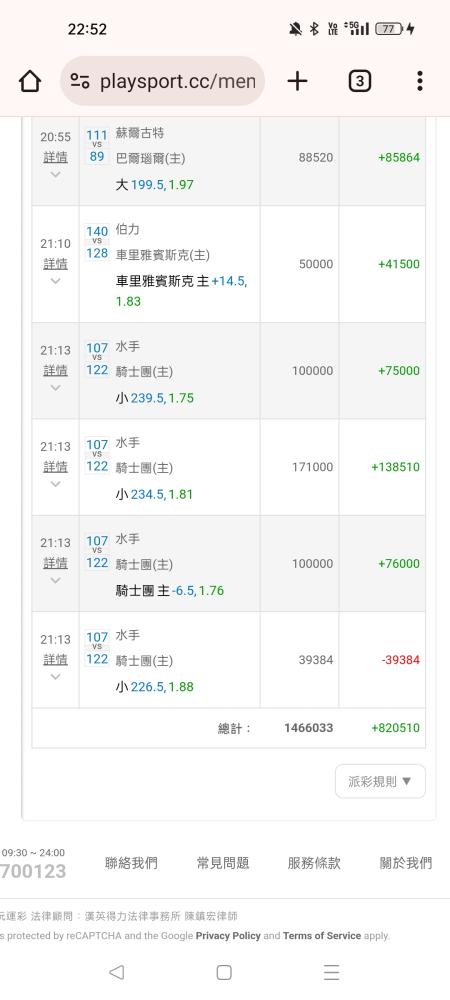This screenshot has height=1000, width=450.
Task: Tap Android back navigation button
Action: click(x=116, y=972)
